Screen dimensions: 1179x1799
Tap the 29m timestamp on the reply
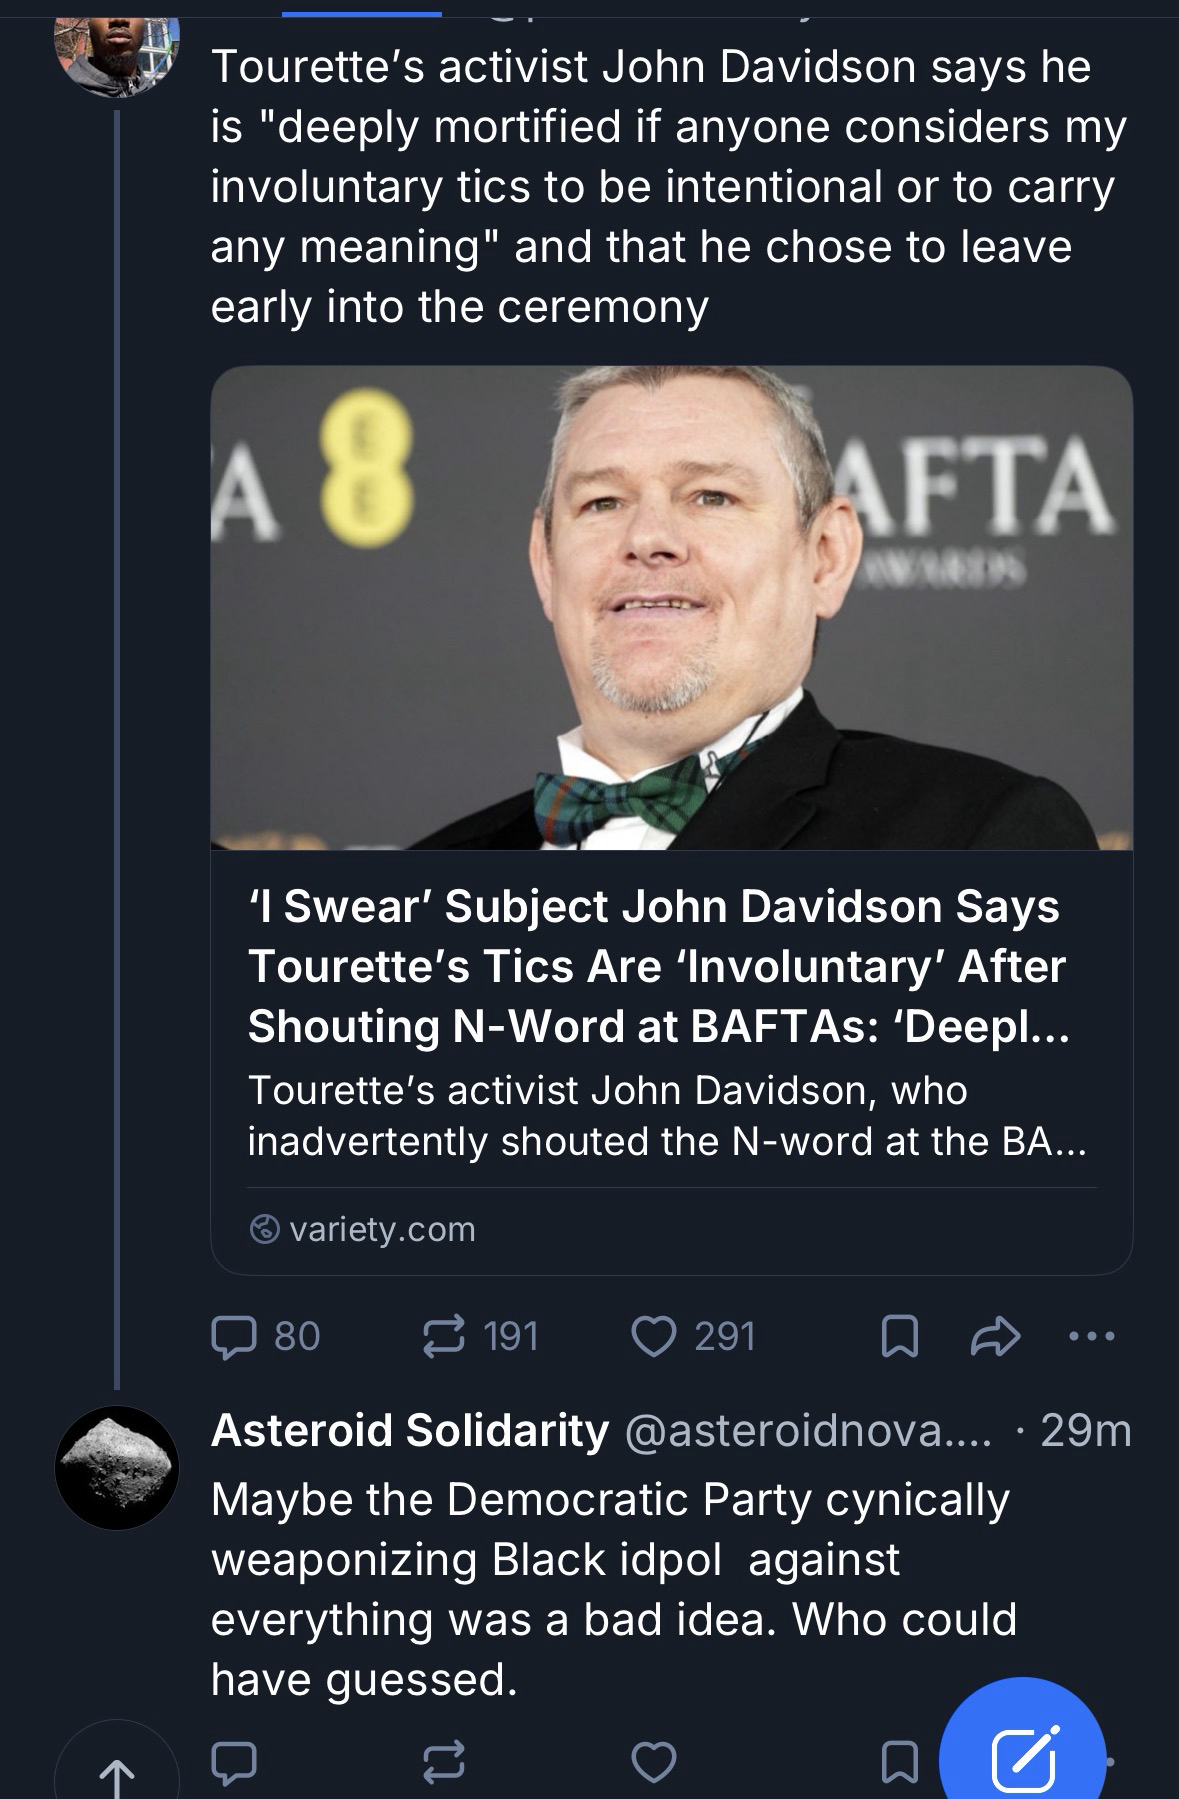point(1085,1431)
